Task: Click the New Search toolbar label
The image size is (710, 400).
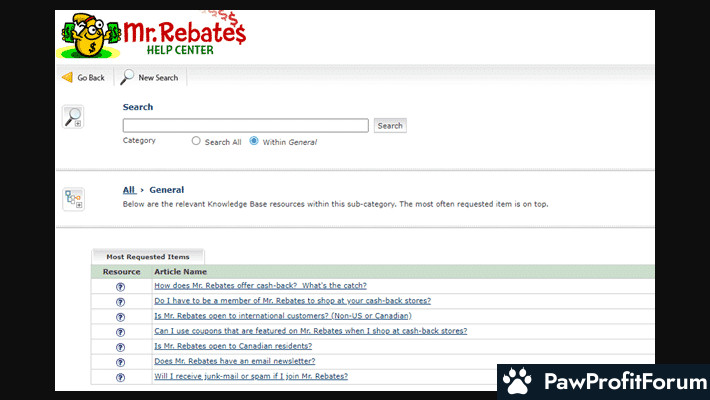Action: coord(158,77)
